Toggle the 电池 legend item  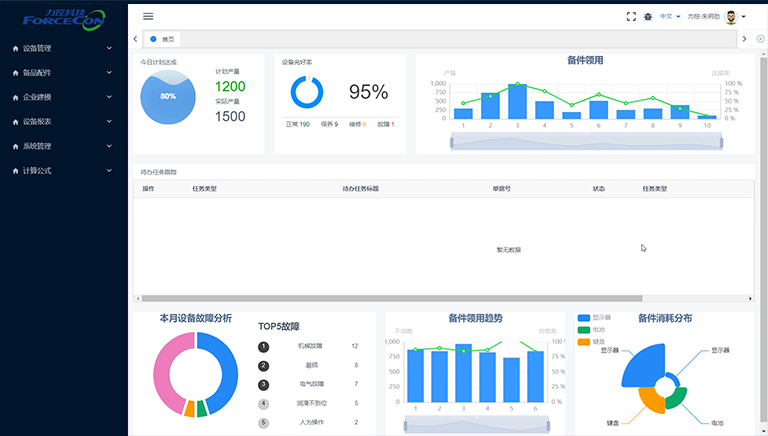coord(591,330)
